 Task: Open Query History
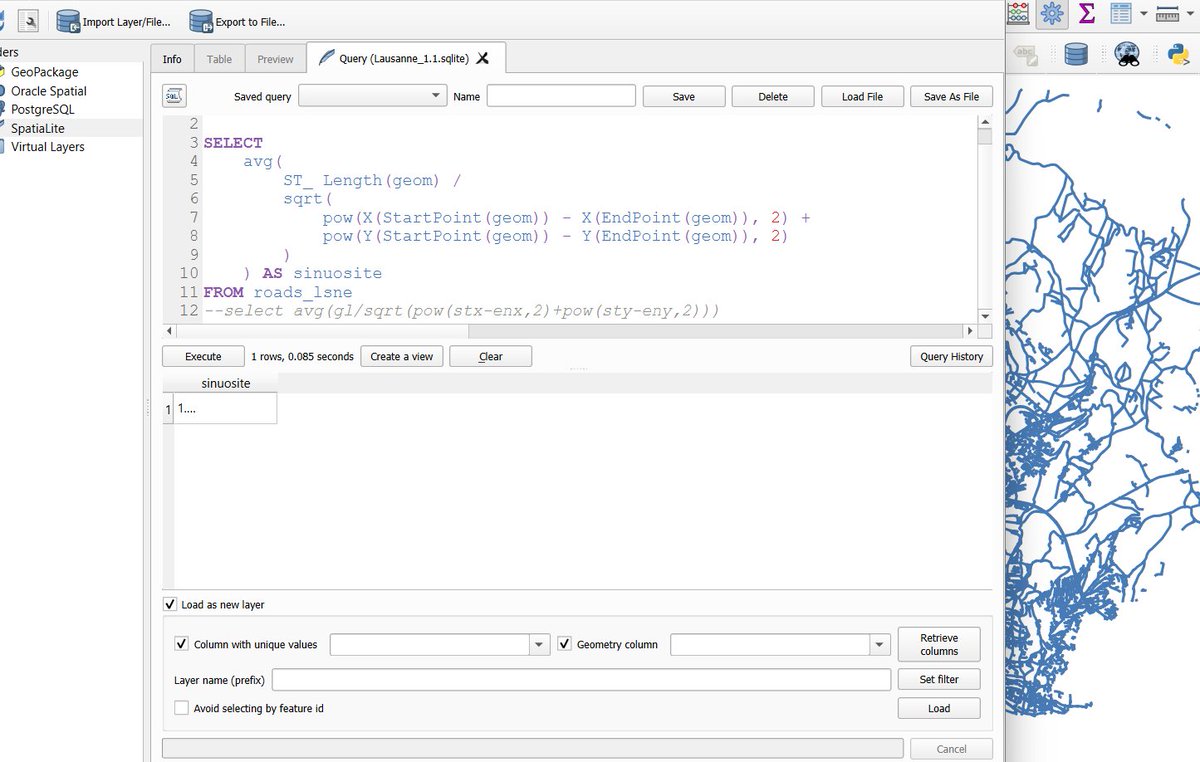[x=951, y=356]
